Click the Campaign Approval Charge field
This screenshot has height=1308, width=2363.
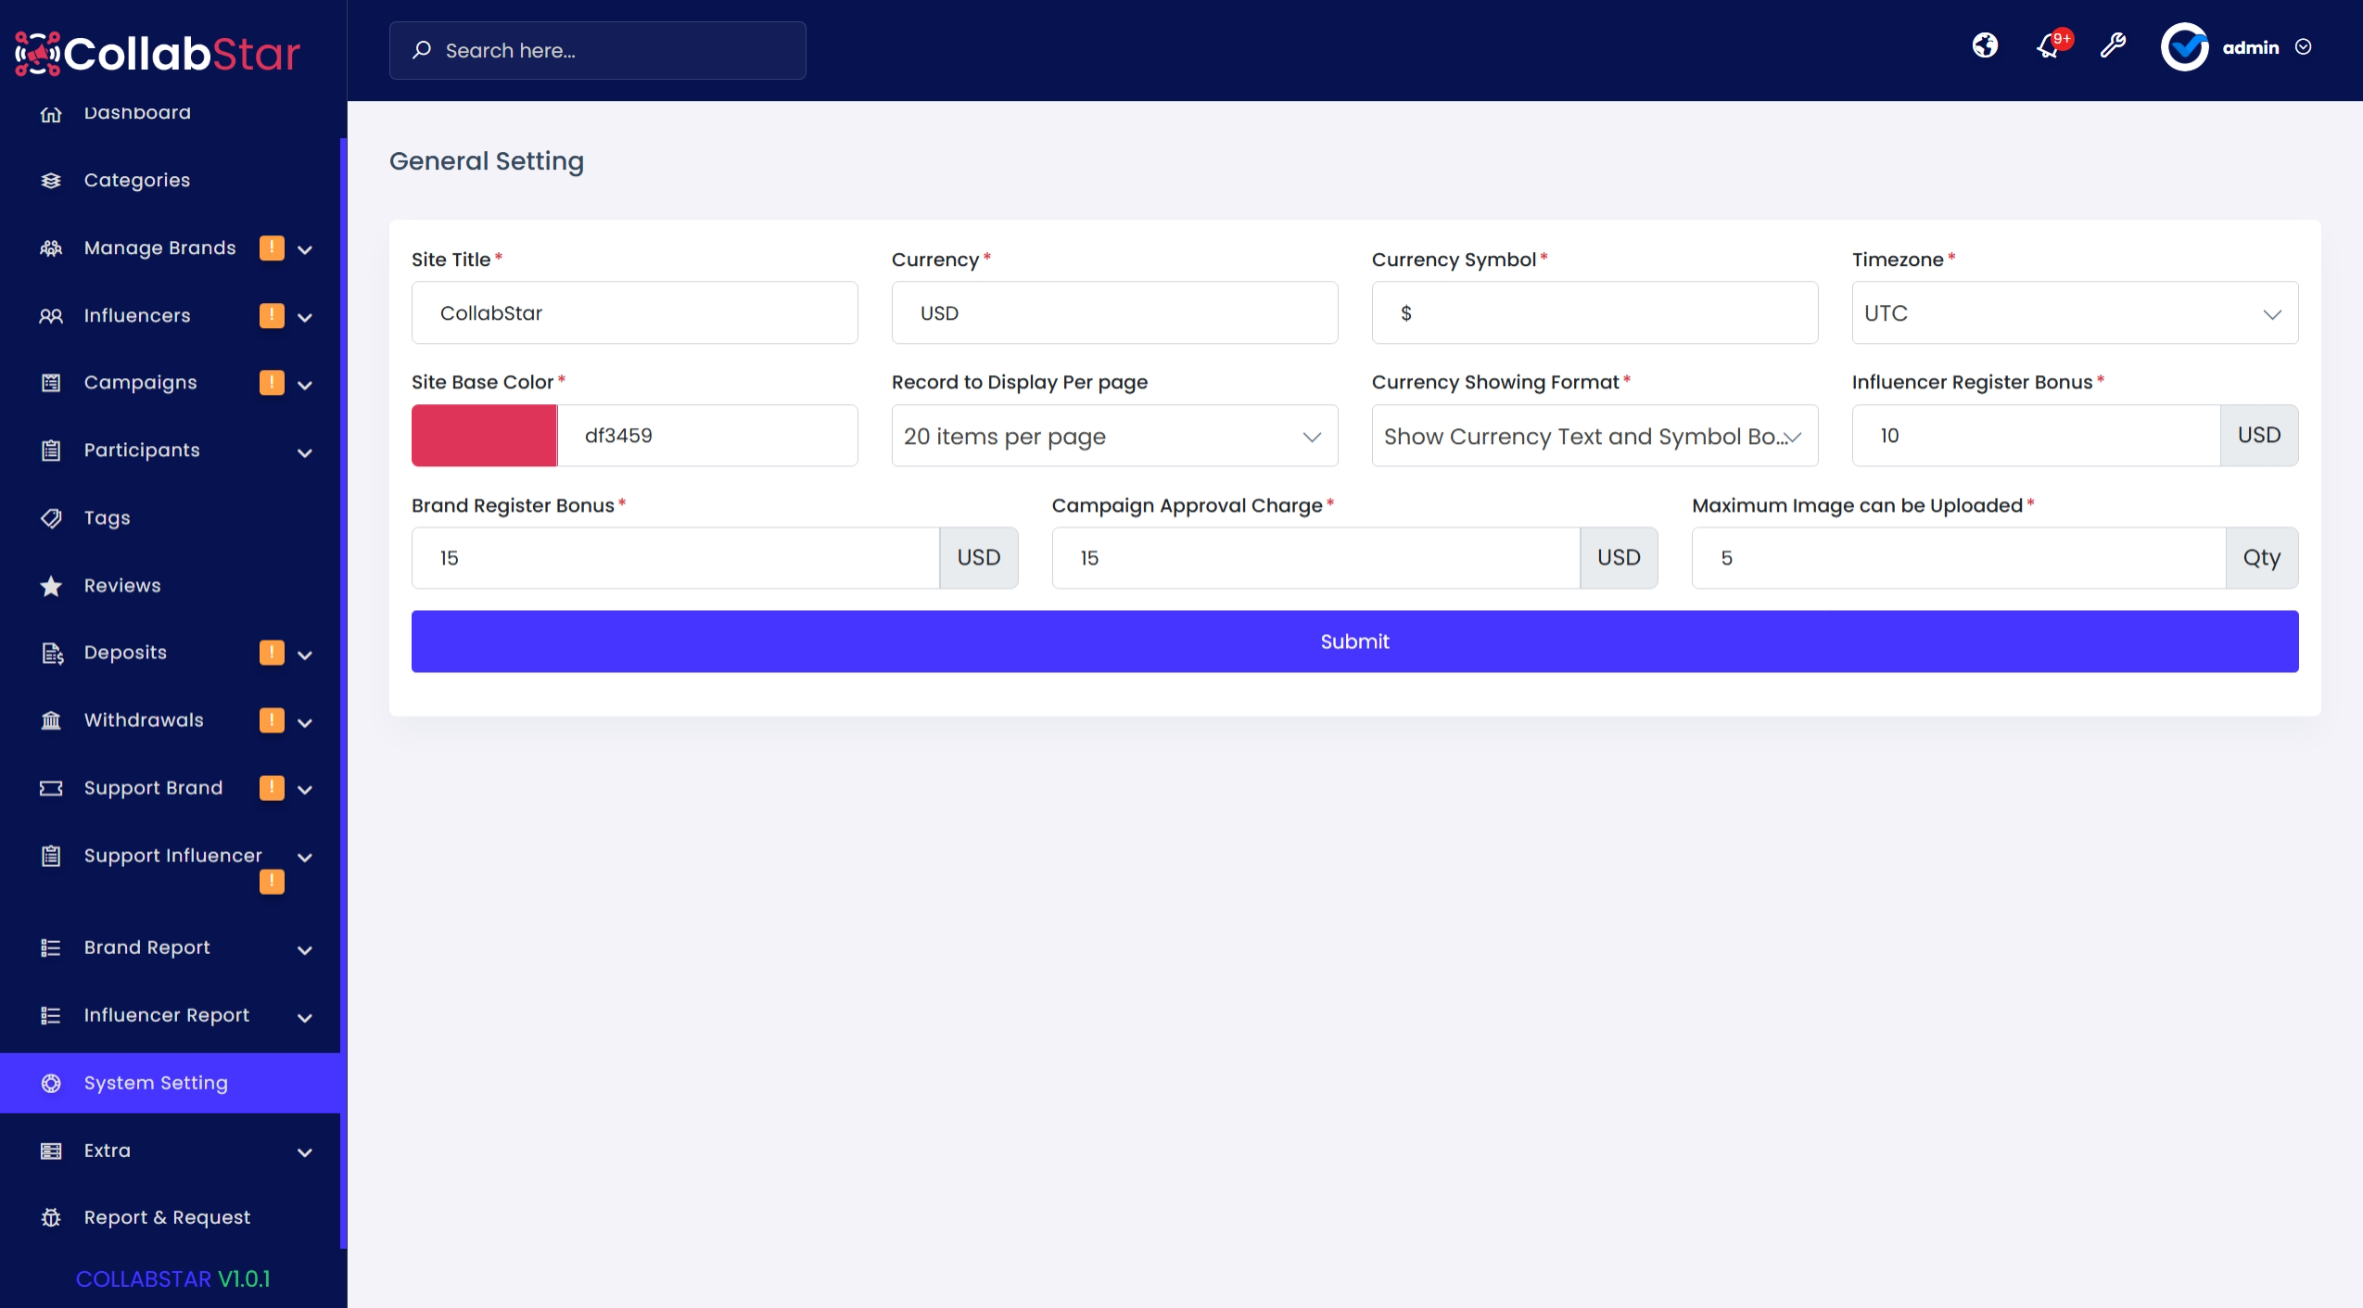tap(1315, 558)
